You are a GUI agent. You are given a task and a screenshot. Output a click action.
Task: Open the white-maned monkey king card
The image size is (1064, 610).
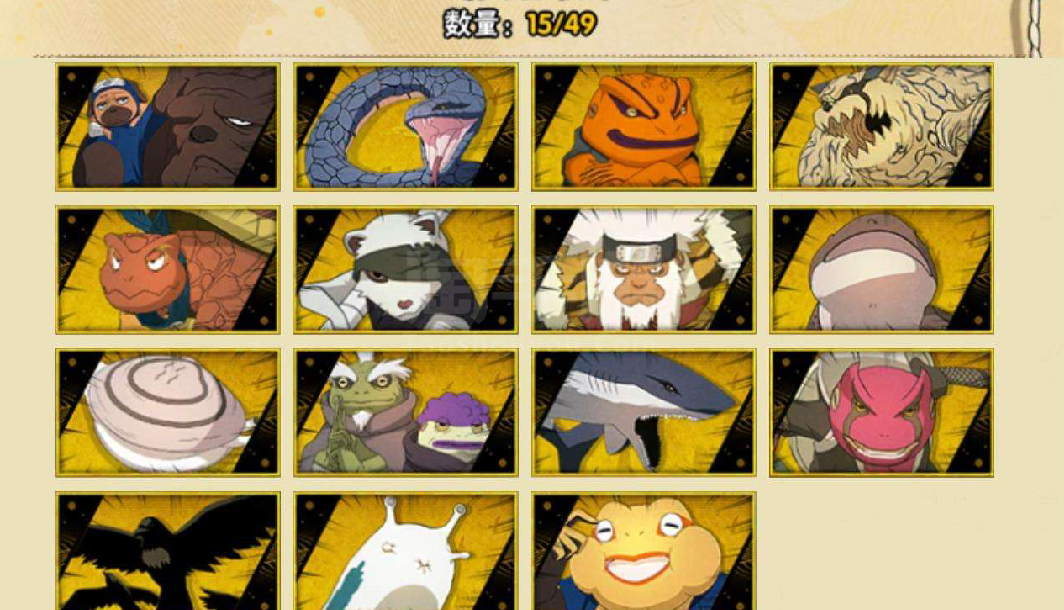click(644, 270)
